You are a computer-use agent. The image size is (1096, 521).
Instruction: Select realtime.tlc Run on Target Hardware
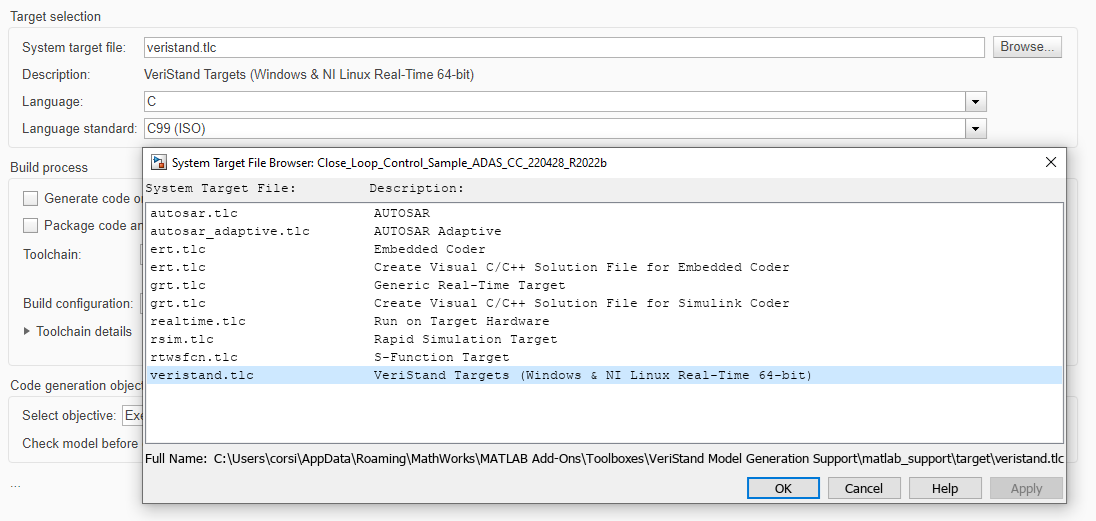point(605,321)
